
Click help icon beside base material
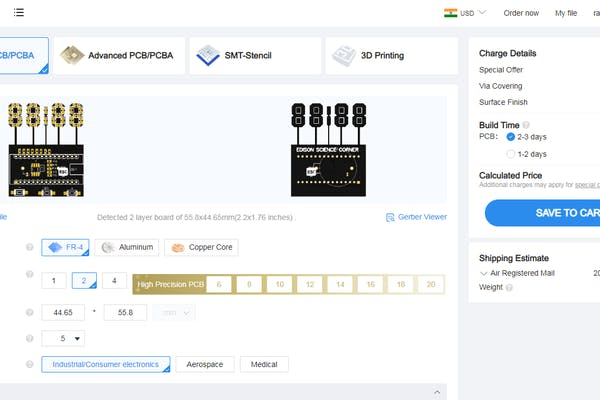click(29, 247)
